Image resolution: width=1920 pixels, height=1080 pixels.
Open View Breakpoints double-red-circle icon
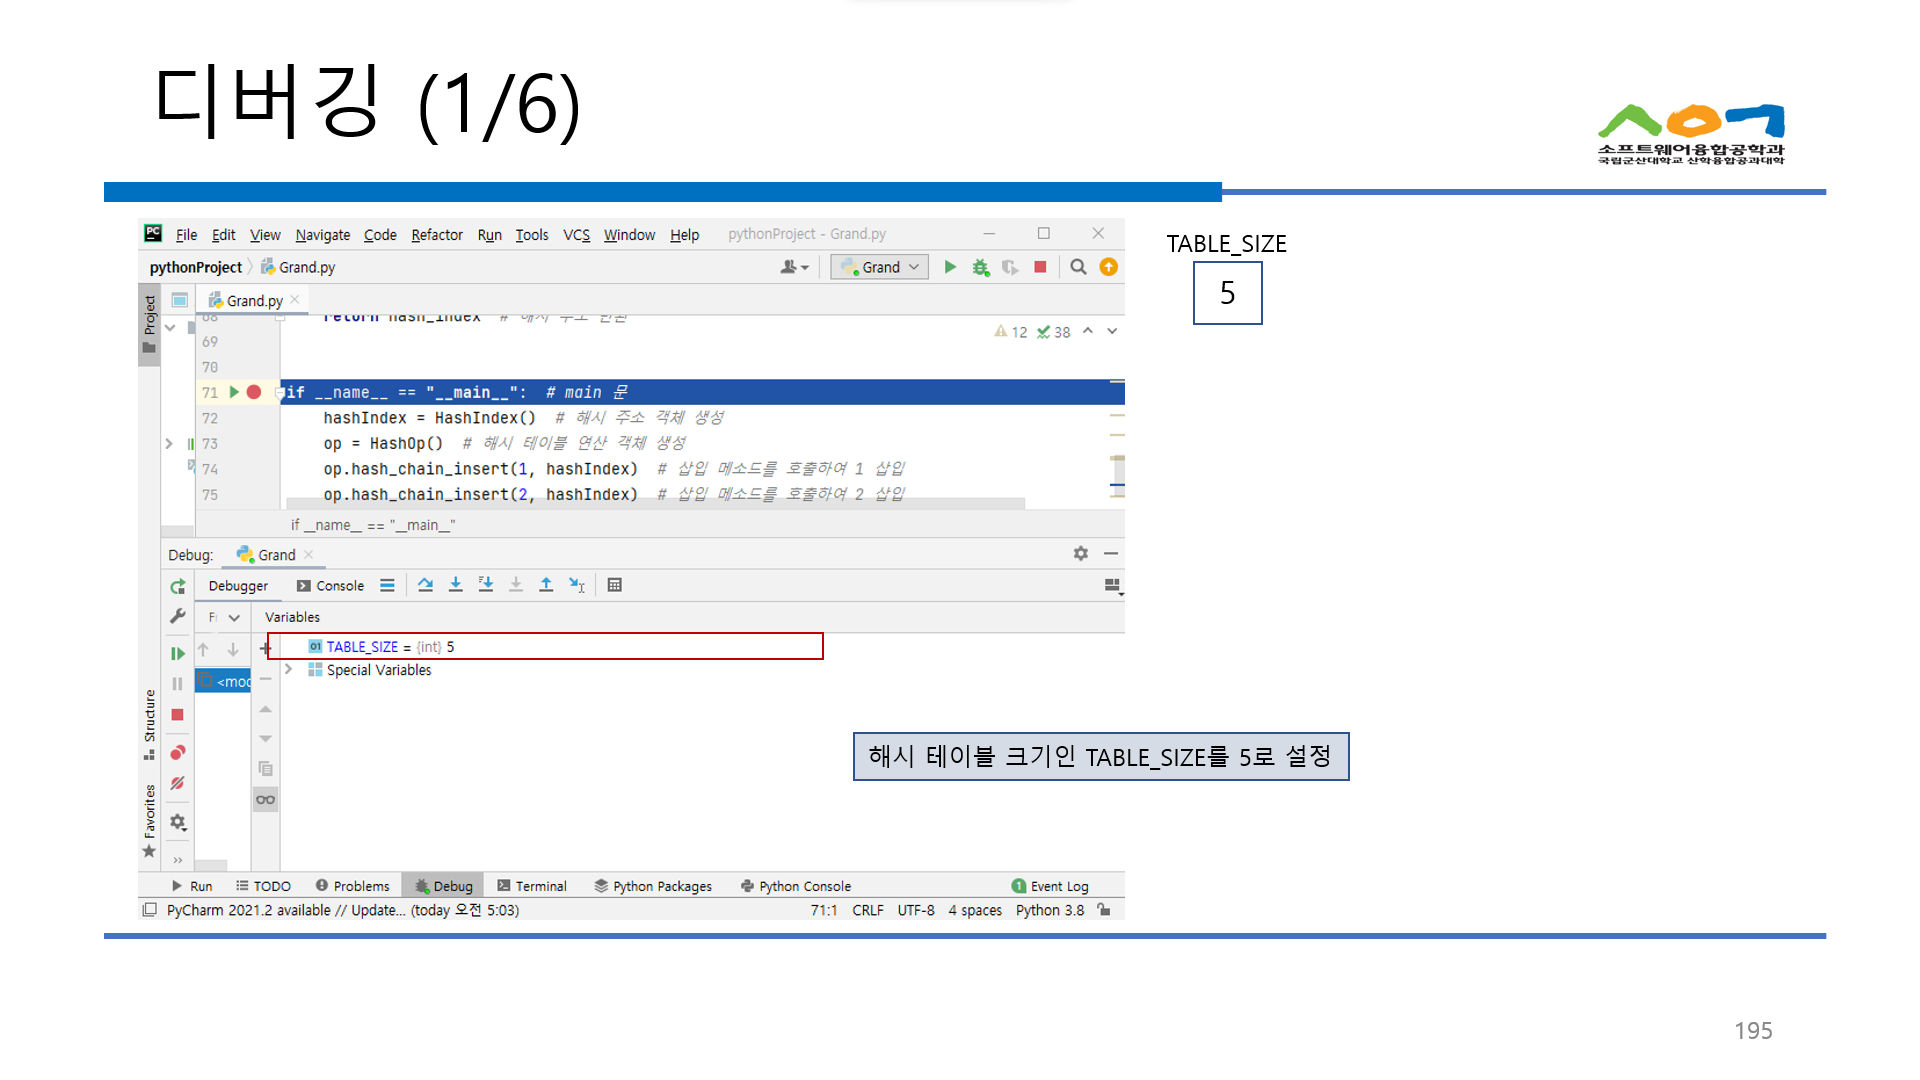click(x=178, y=752)
